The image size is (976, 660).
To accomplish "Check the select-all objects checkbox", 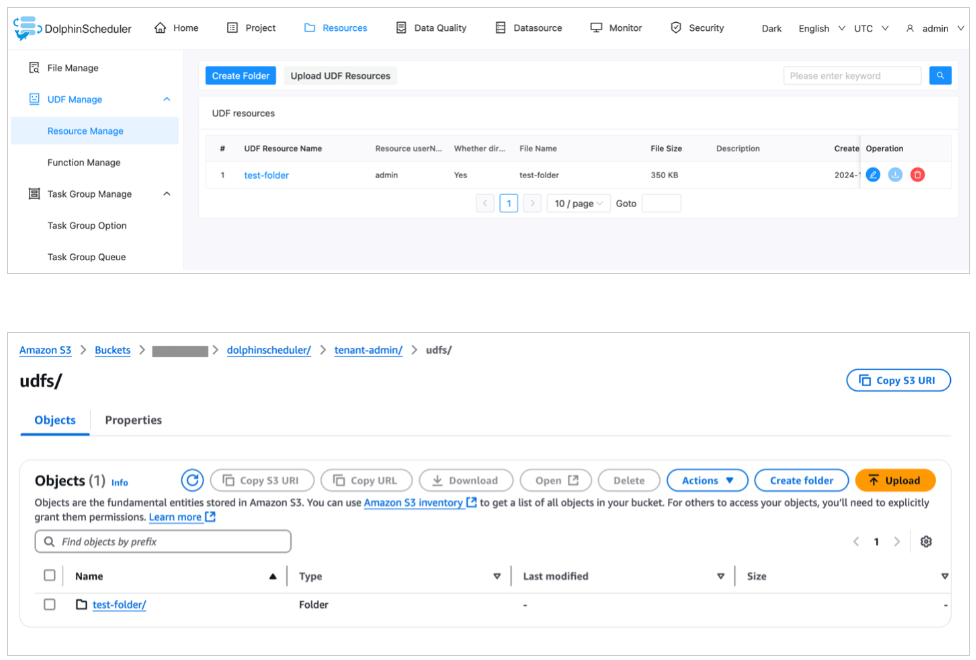I will 50,576.
